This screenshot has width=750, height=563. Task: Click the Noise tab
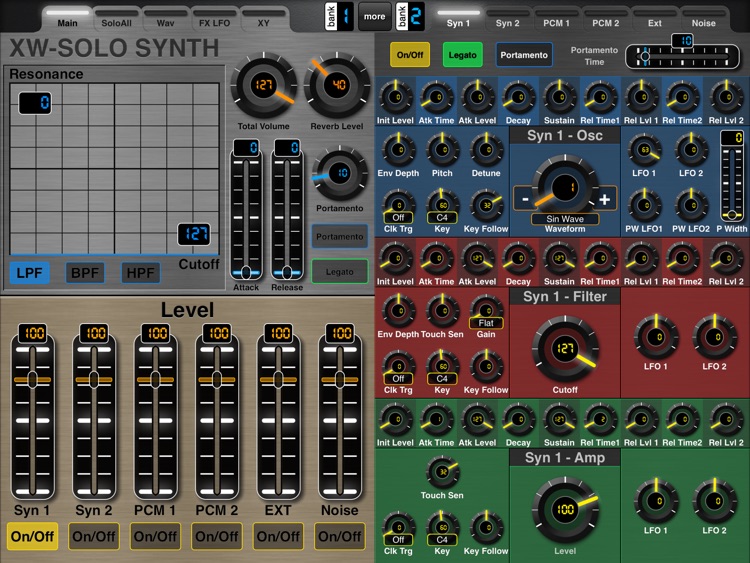pos(704,20)
